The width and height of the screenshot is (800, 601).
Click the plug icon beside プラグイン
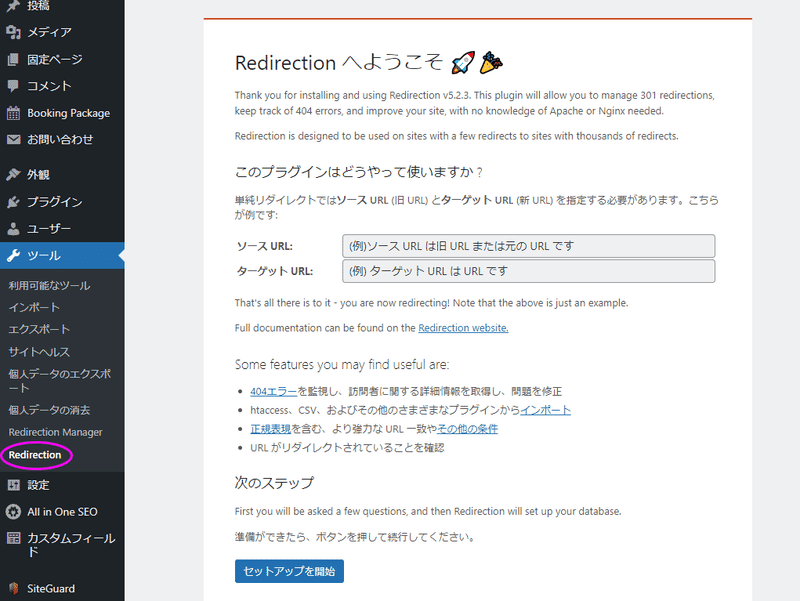coord(14,202)
